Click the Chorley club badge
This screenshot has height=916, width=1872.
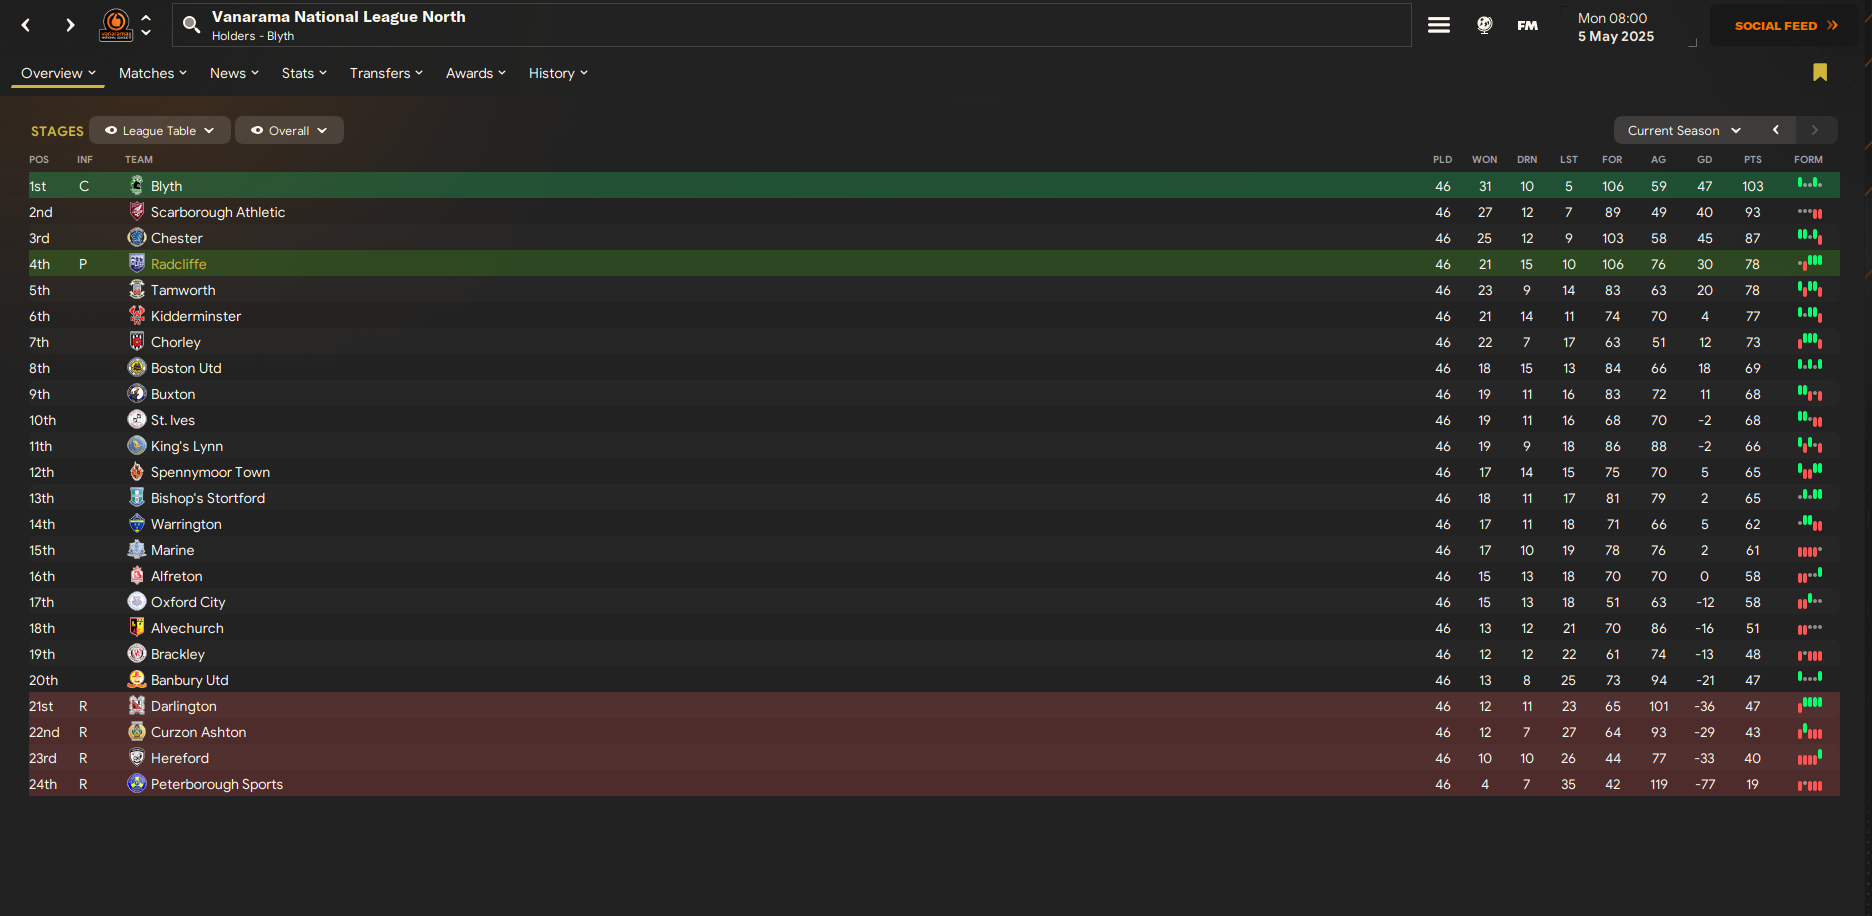(137, 341)
